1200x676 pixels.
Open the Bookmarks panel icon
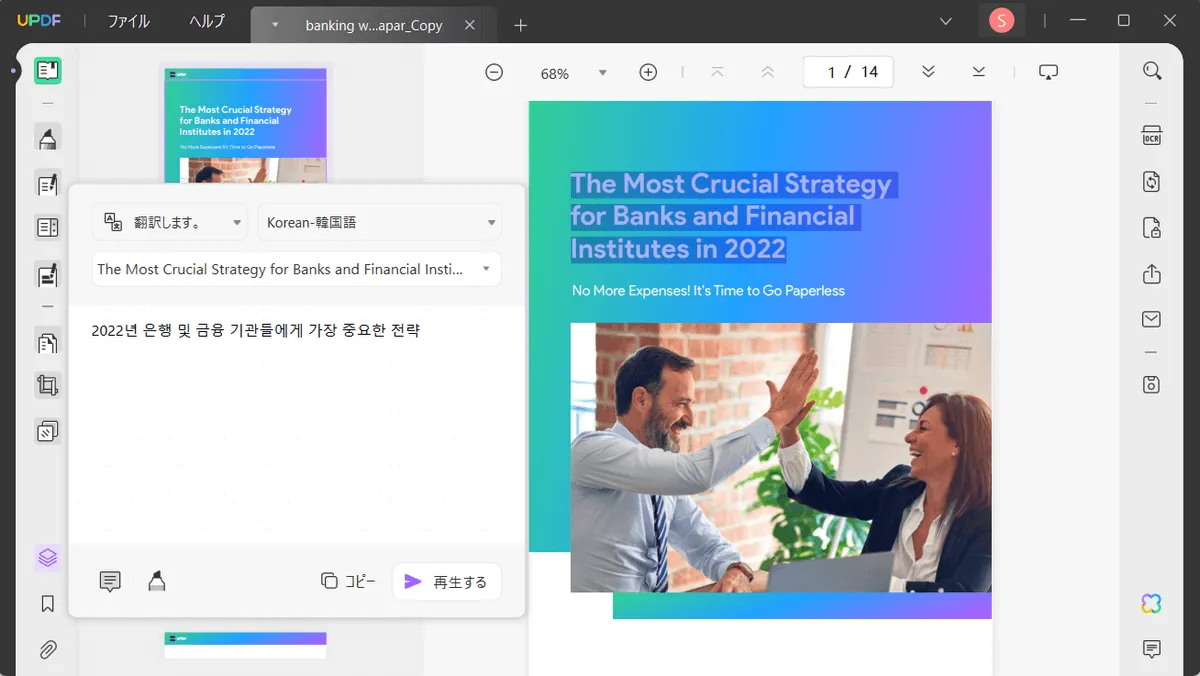(x=47, y=604)
